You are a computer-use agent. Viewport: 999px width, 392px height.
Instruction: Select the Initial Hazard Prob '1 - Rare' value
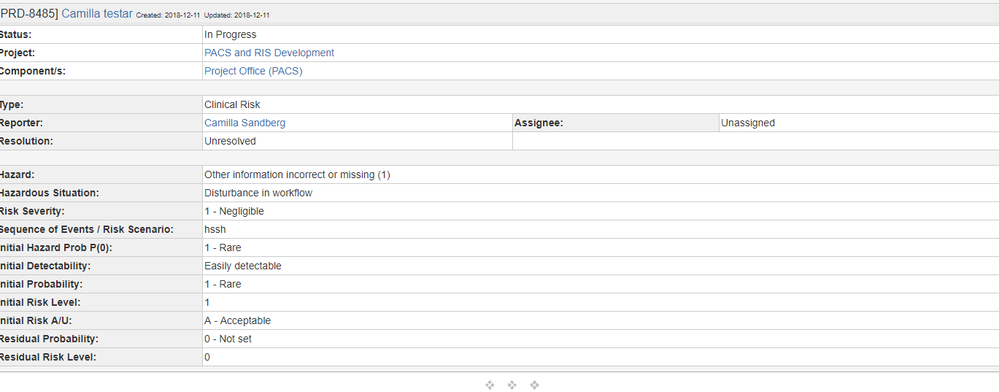tap(222, 248)
